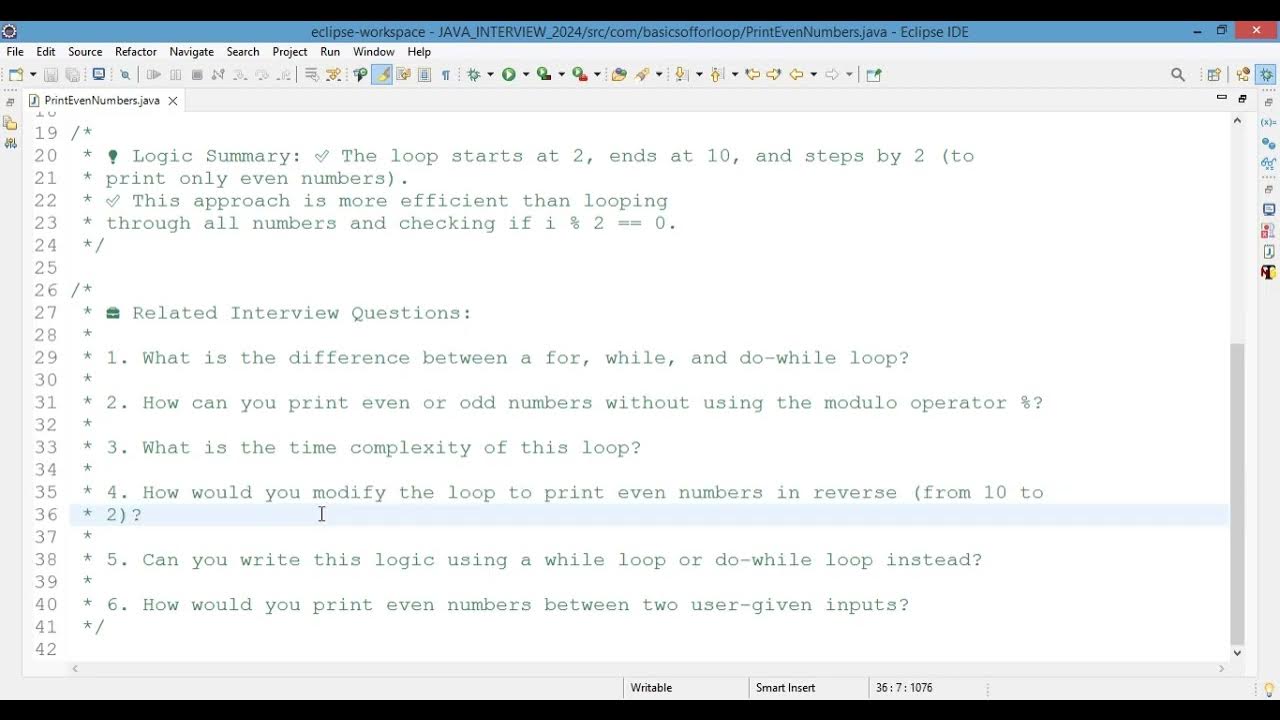Click the Search flashlight toolbar icon

(642, 74)
